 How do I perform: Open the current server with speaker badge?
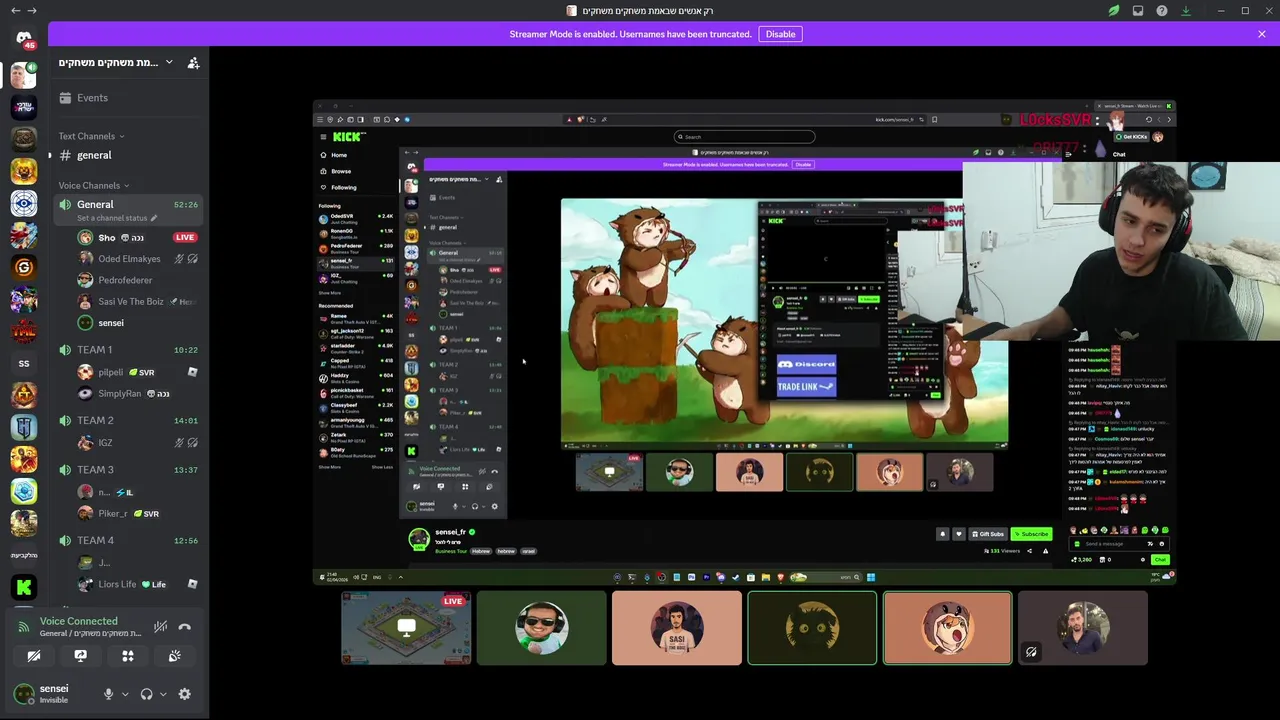point(24,75)
